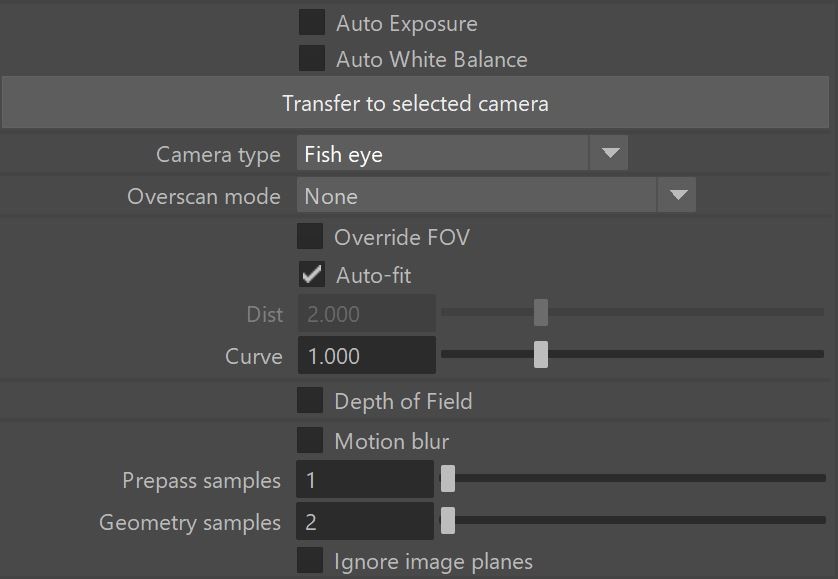
Task: Click the Prepass samples slider handle
Action: (448, 478)
